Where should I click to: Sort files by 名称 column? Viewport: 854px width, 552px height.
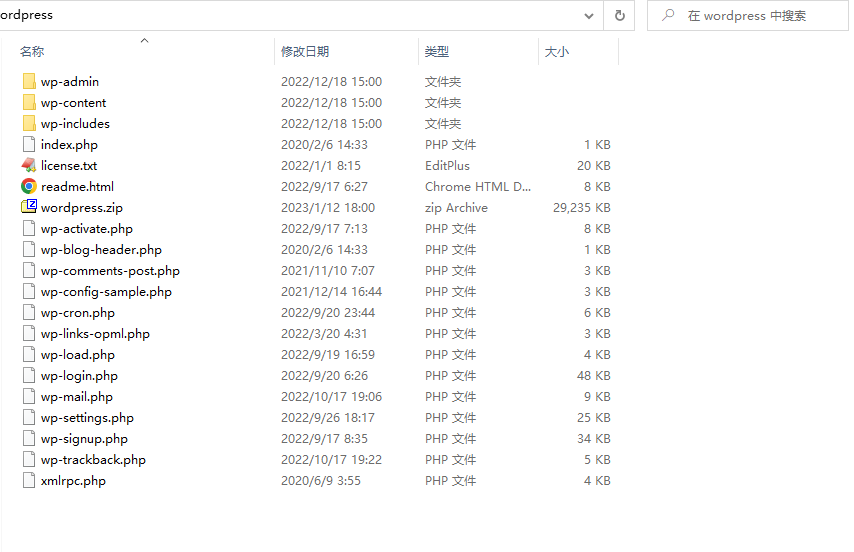pos(32,52)
